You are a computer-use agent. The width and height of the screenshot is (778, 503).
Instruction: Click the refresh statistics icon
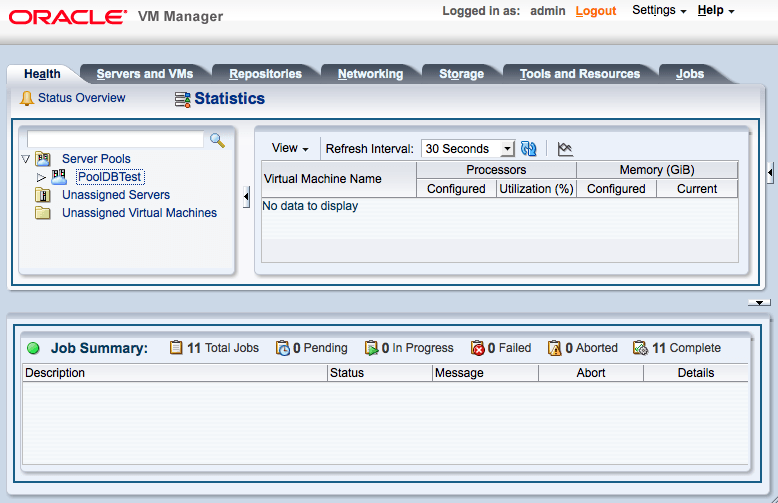click(x=529, y=148)
